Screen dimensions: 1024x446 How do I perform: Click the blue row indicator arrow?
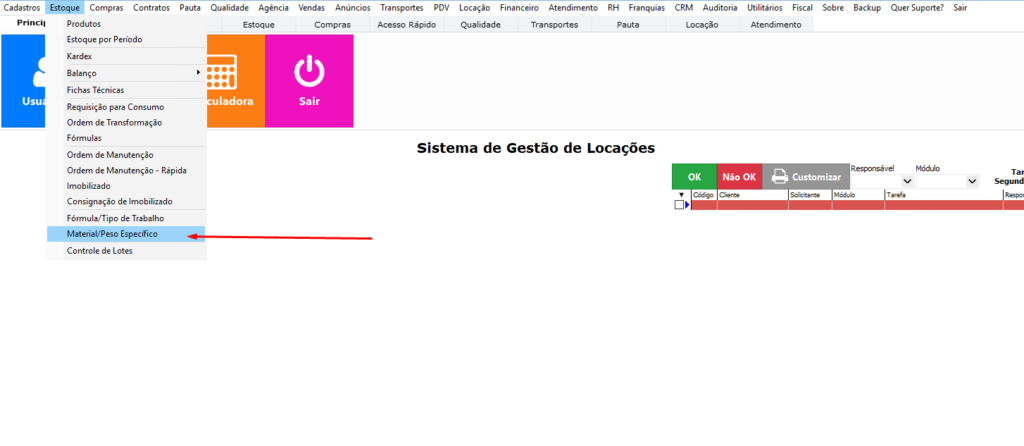[687, 205]
